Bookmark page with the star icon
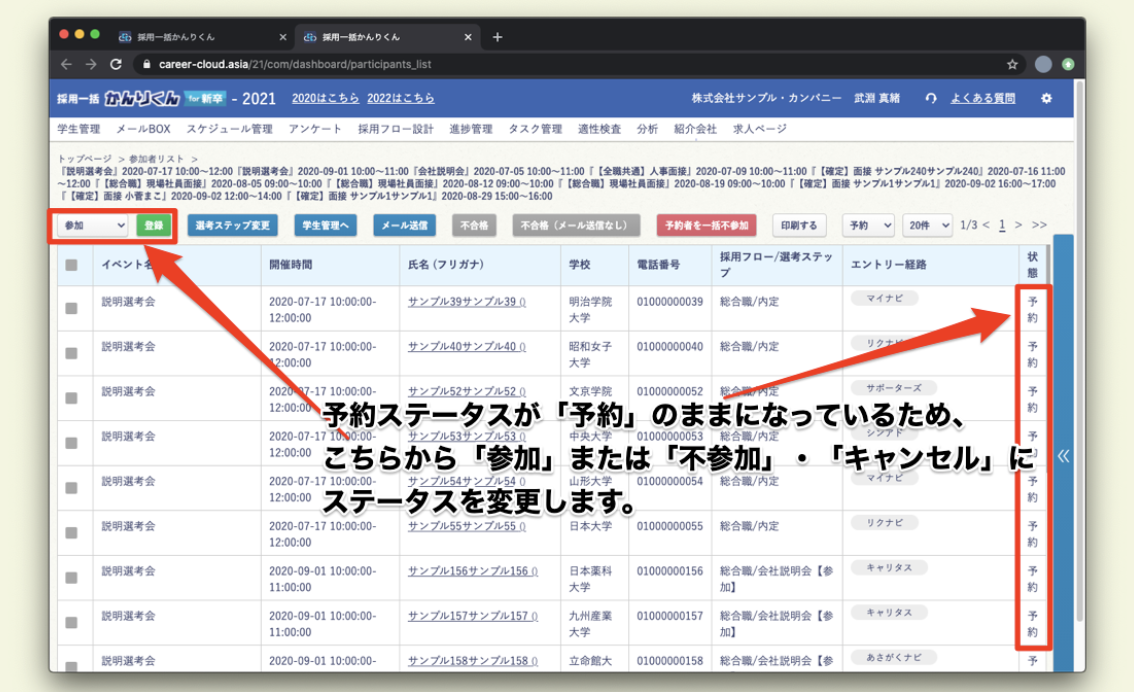The image size is (1134, 692). click(1013, 64)
